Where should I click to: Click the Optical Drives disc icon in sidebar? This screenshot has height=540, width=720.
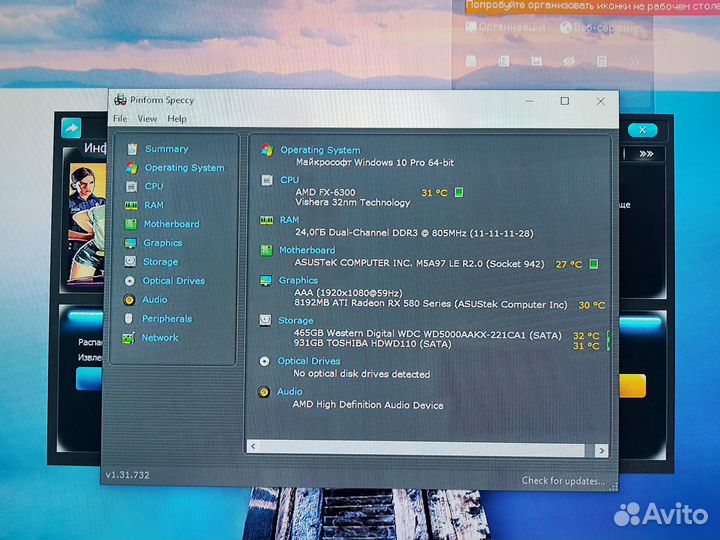(130, 281)
